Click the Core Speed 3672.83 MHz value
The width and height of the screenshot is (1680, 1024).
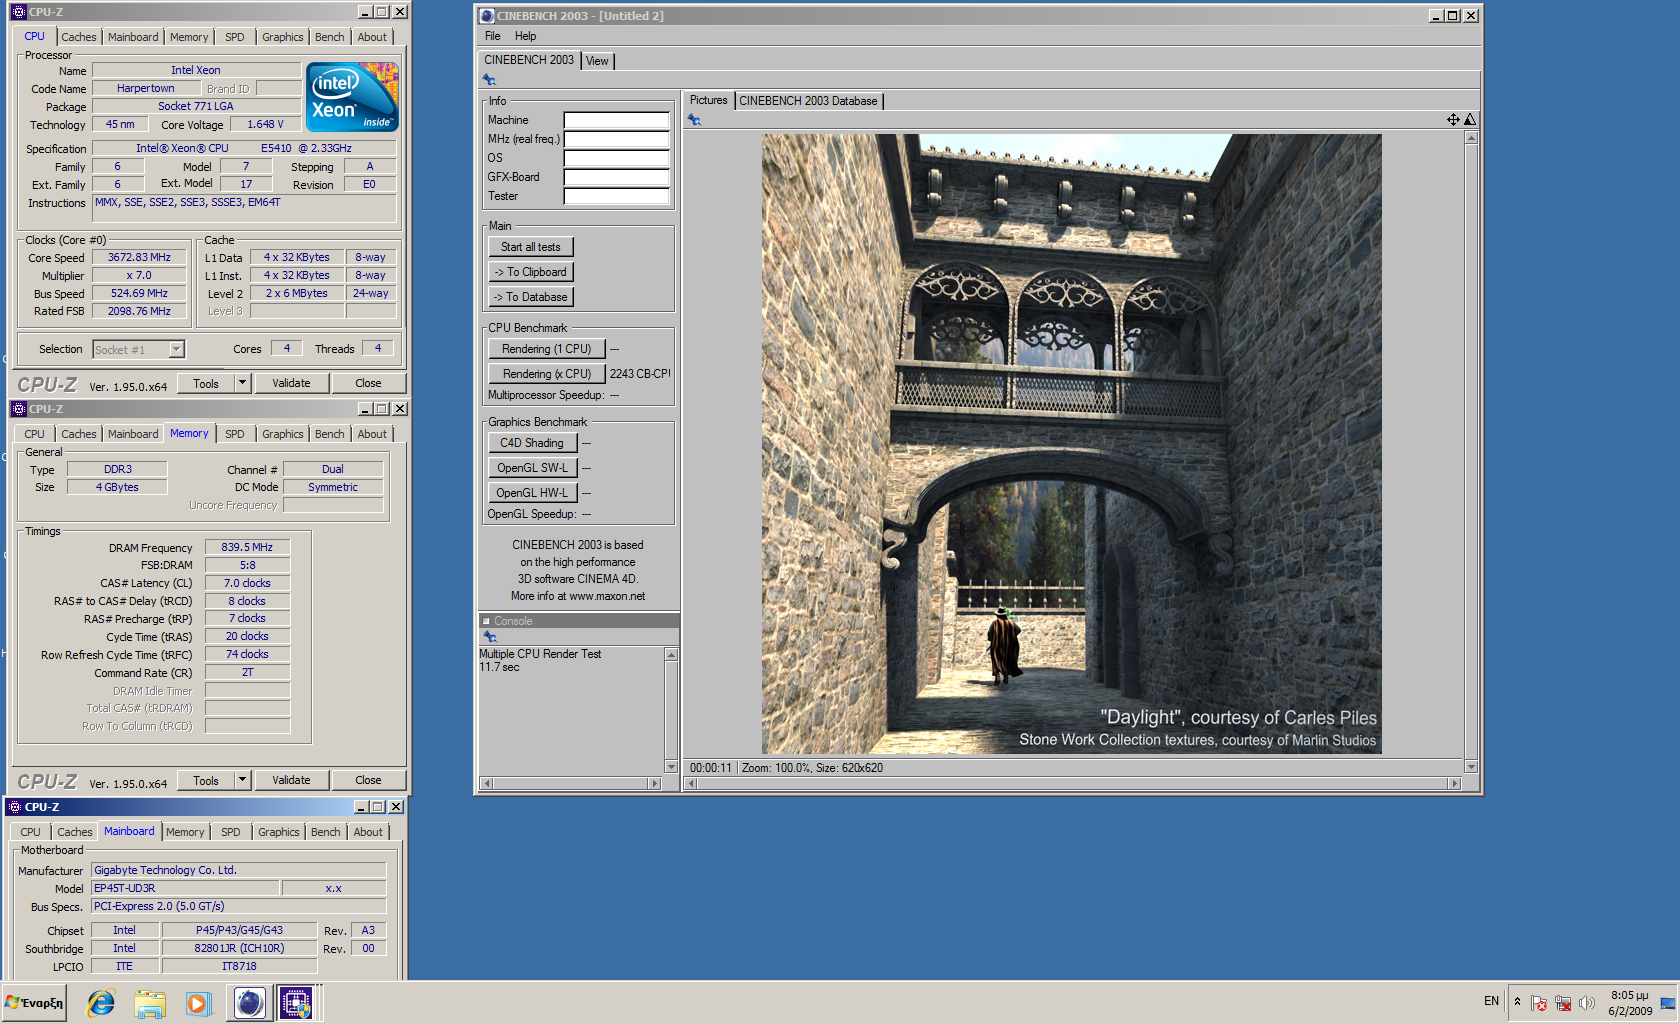(x=139, y=257)
